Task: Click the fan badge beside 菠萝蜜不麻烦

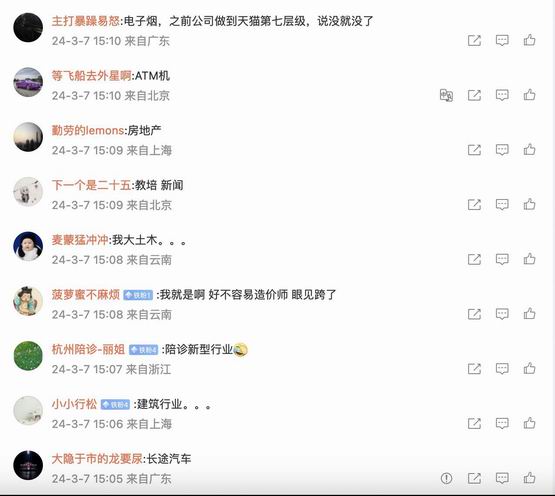Action: click(x=138, y=295)
